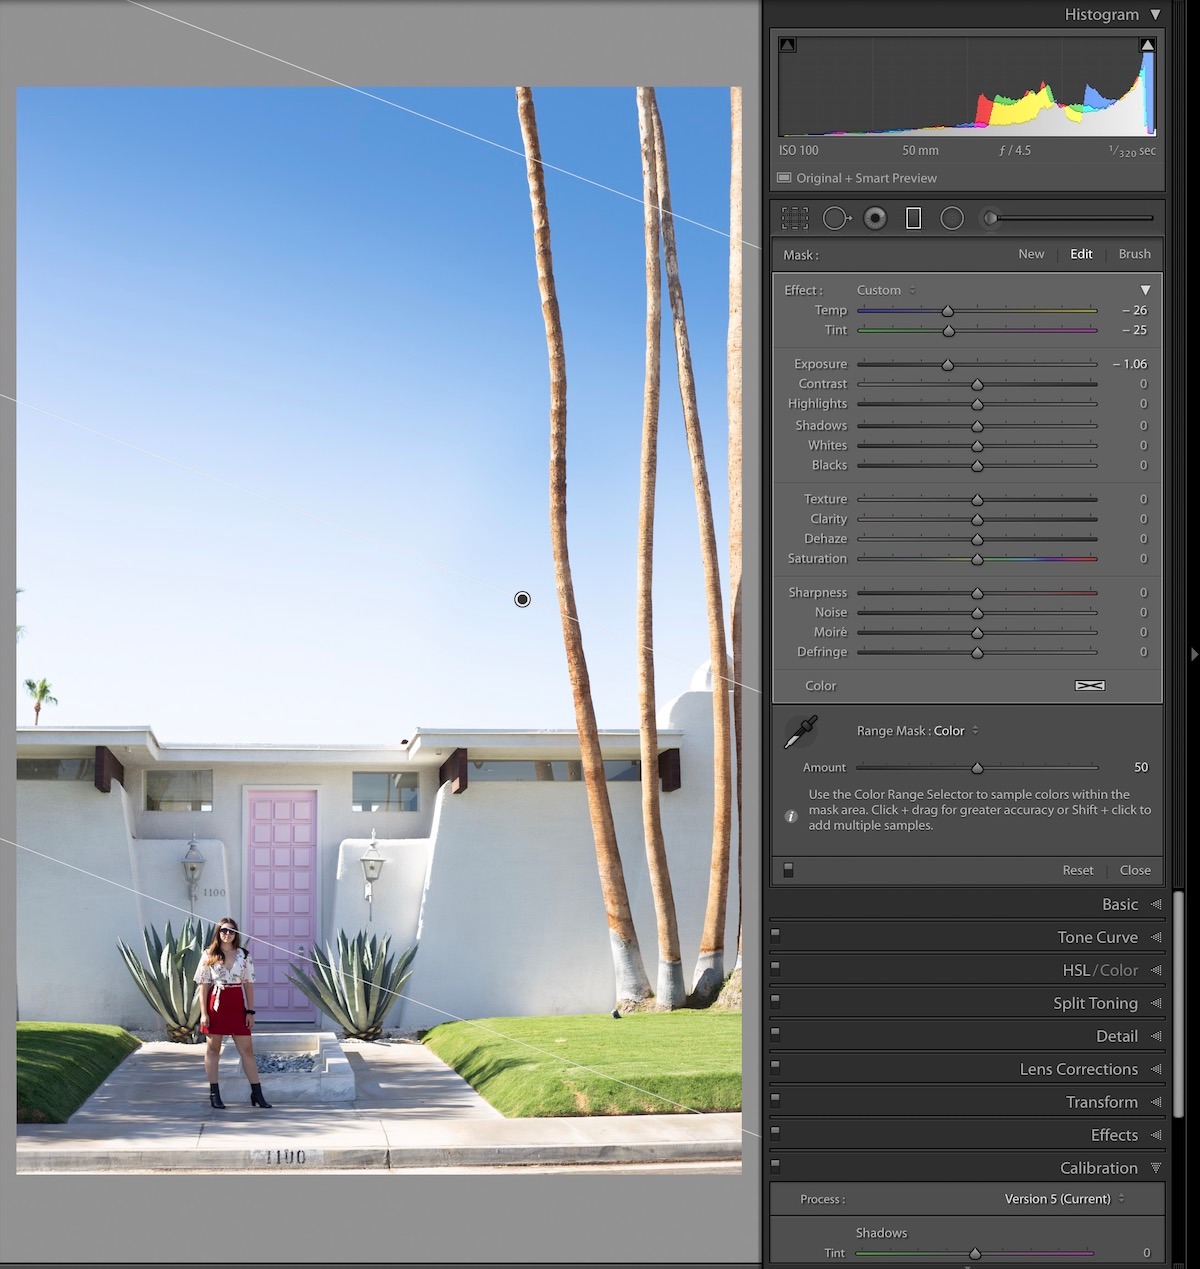Image resolution: width=1200 pixels, height=1269 pixels.
Task: Open the Process Version dropdown
Action: click(x=1060, y=1199)
